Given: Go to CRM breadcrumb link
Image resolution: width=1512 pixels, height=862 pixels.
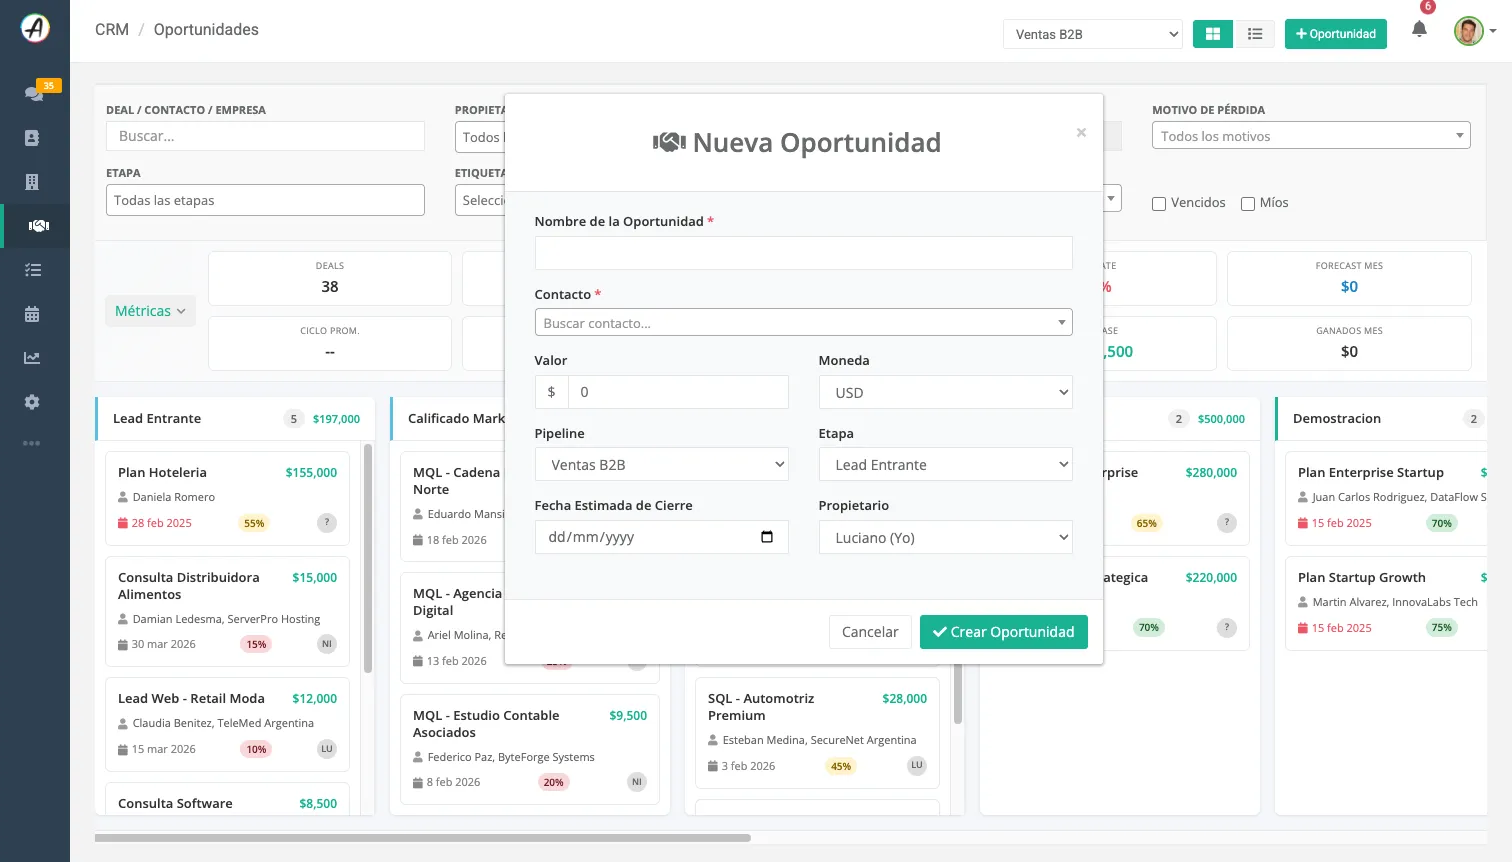Looking at the screenshot, I should [112, 30].
